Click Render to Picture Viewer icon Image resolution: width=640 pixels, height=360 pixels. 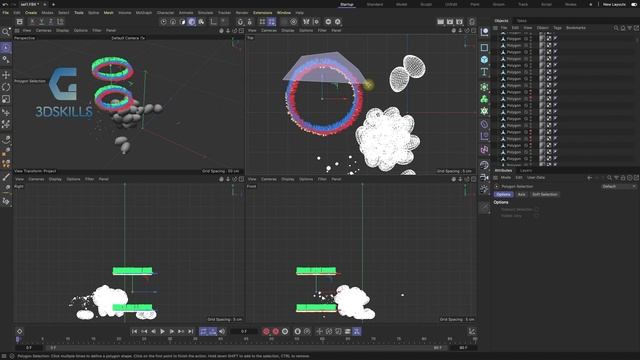(450, 22)
